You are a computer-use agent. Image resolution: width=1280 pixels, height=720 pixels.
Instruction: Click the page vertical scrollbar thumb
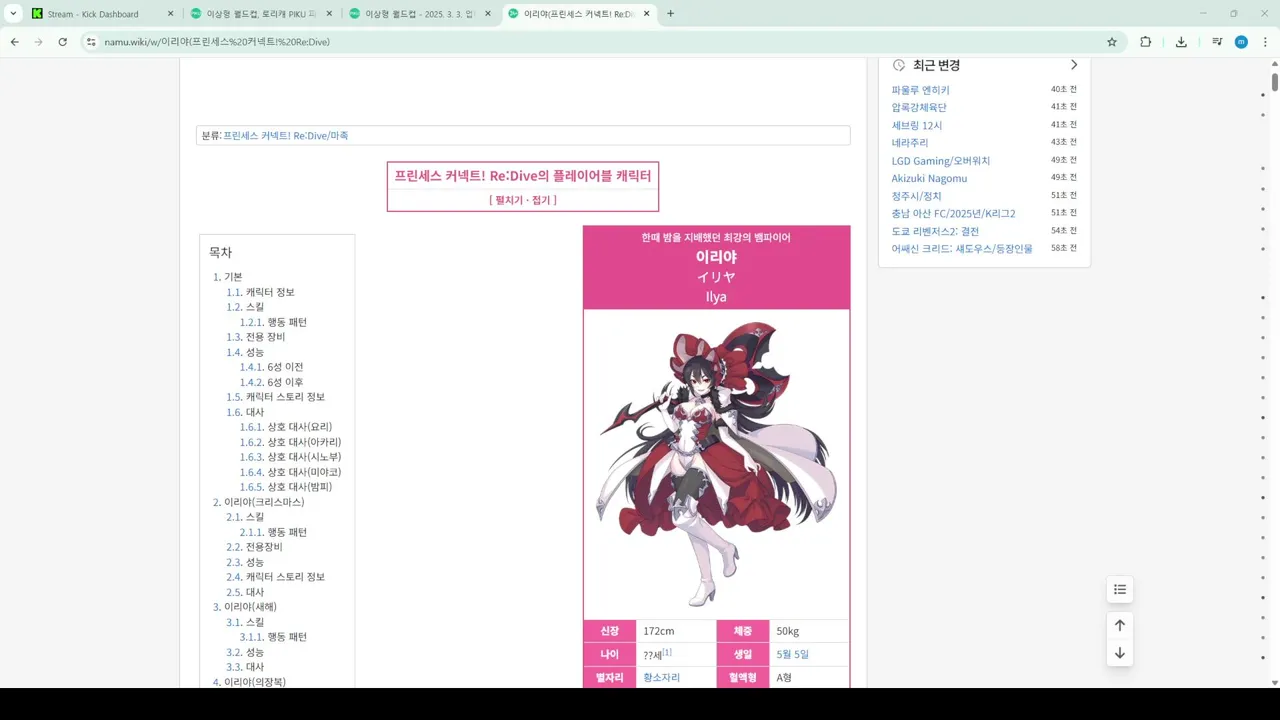pos(1275,81)
